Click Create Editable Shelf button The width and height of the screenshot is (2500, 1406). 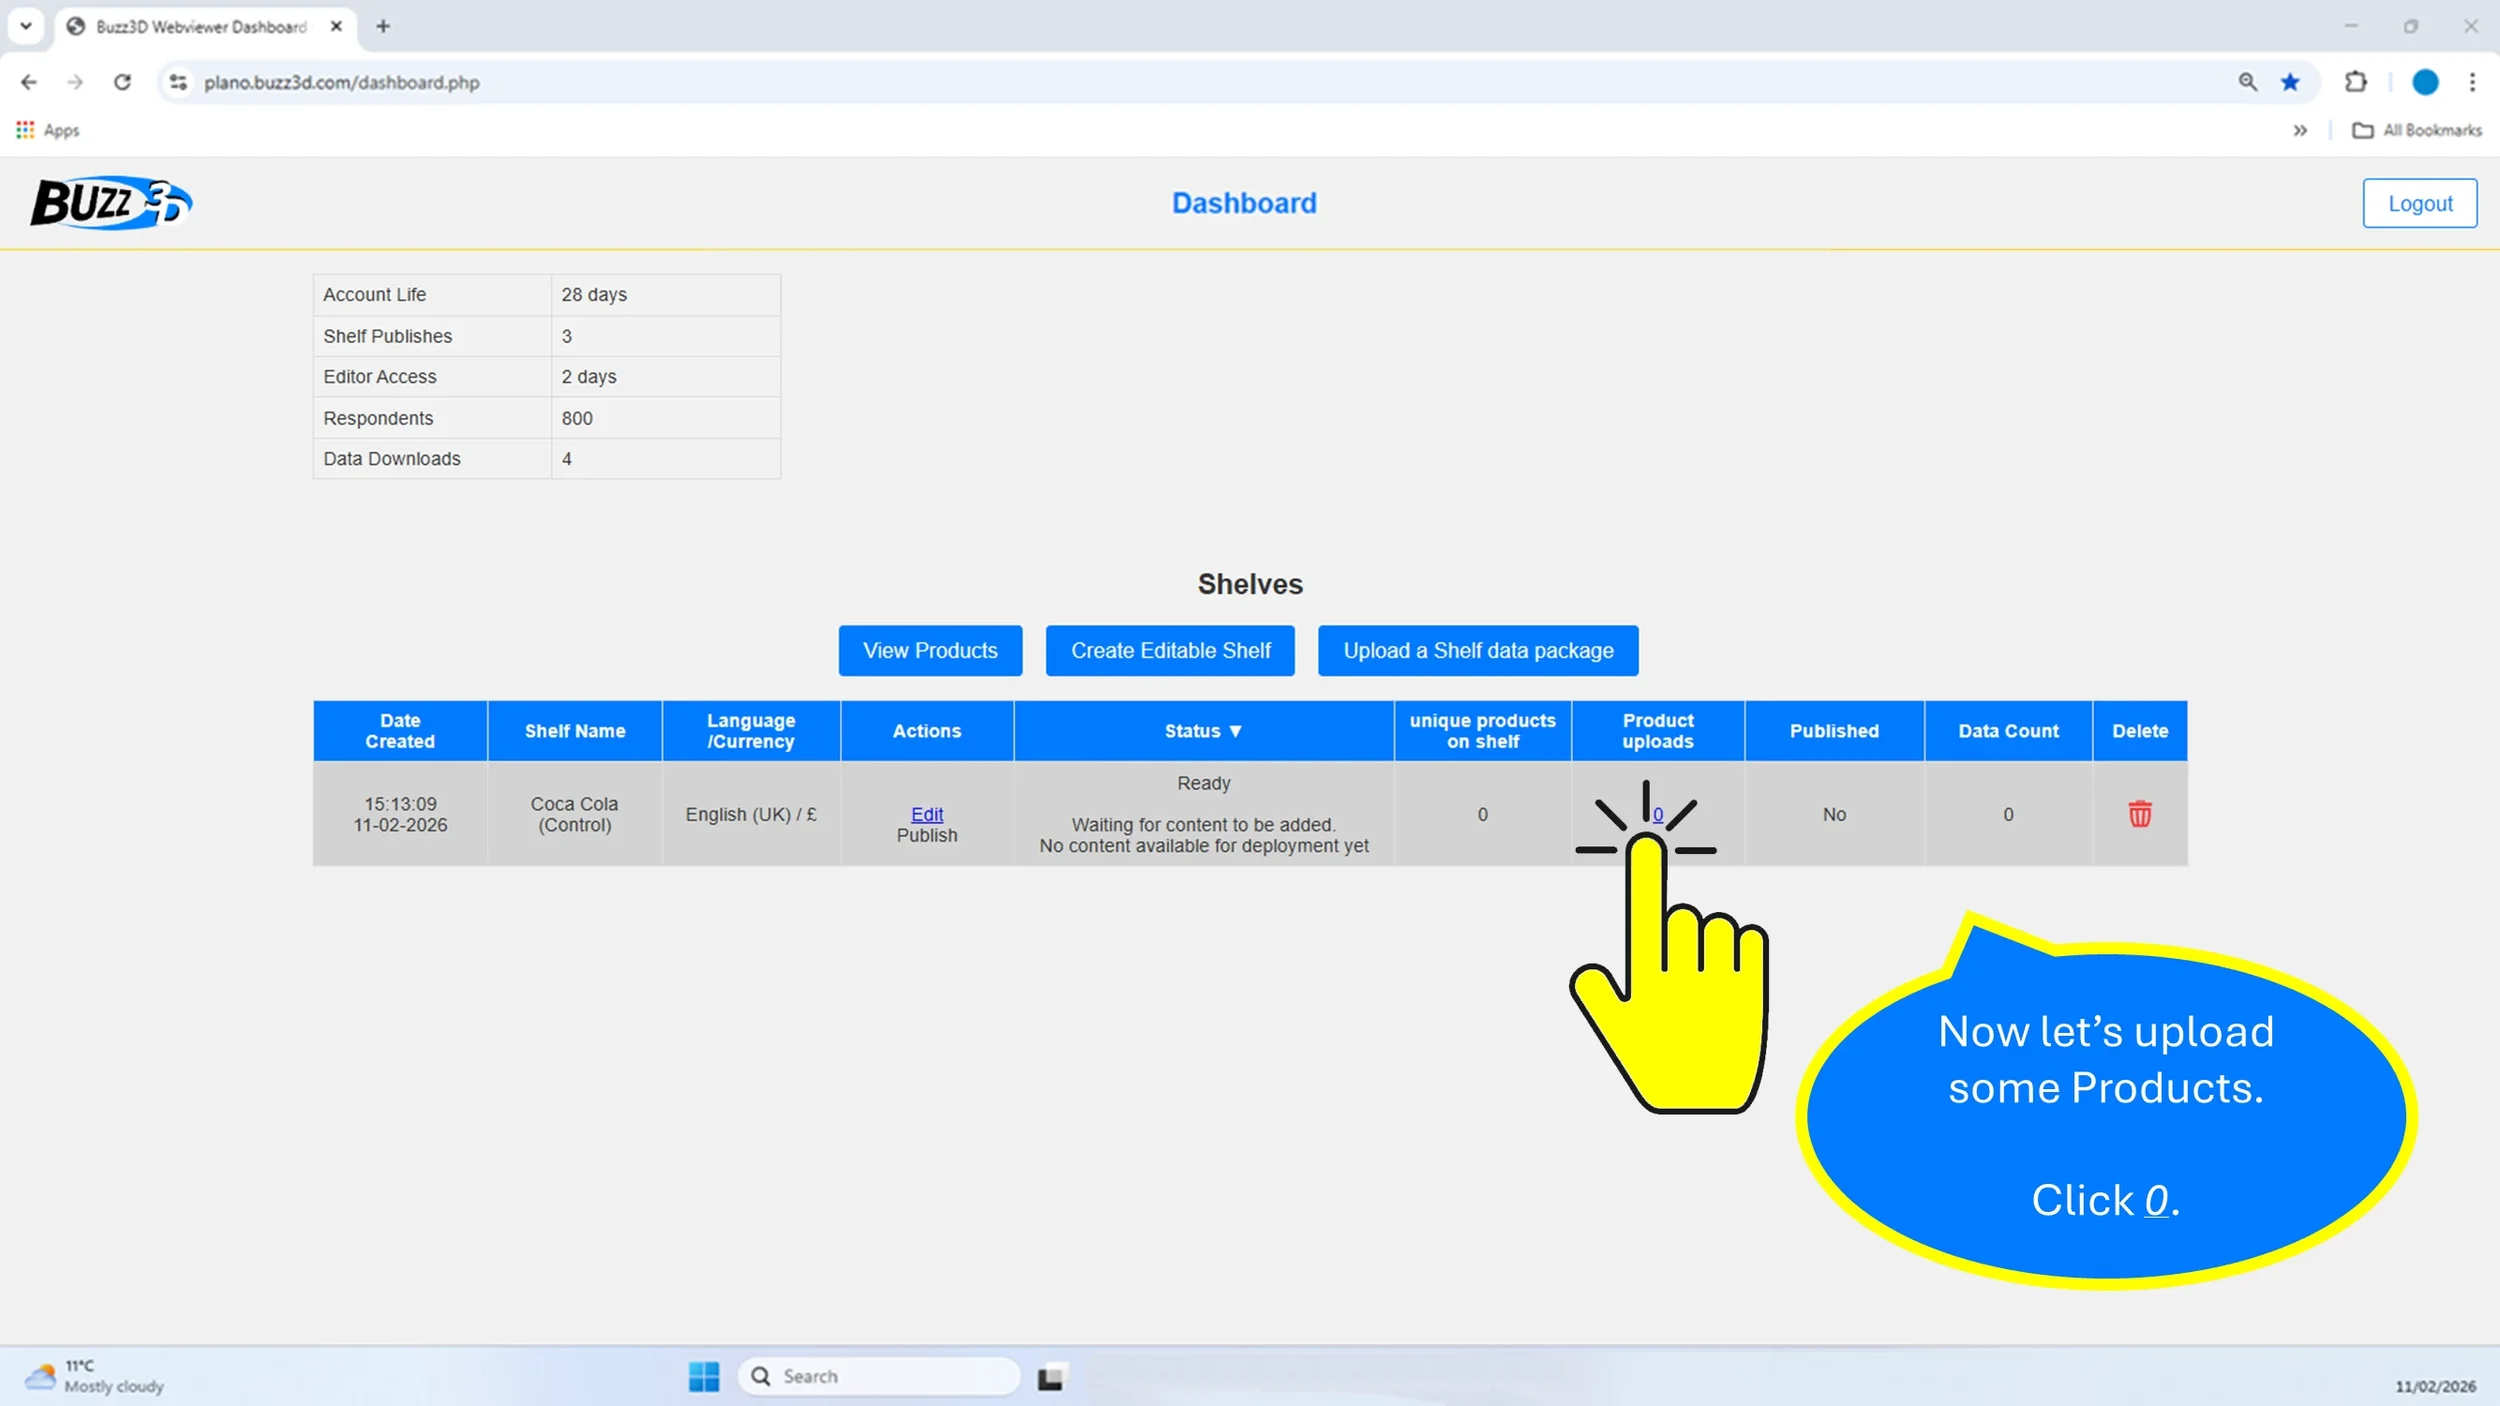tap(1170, 651)
